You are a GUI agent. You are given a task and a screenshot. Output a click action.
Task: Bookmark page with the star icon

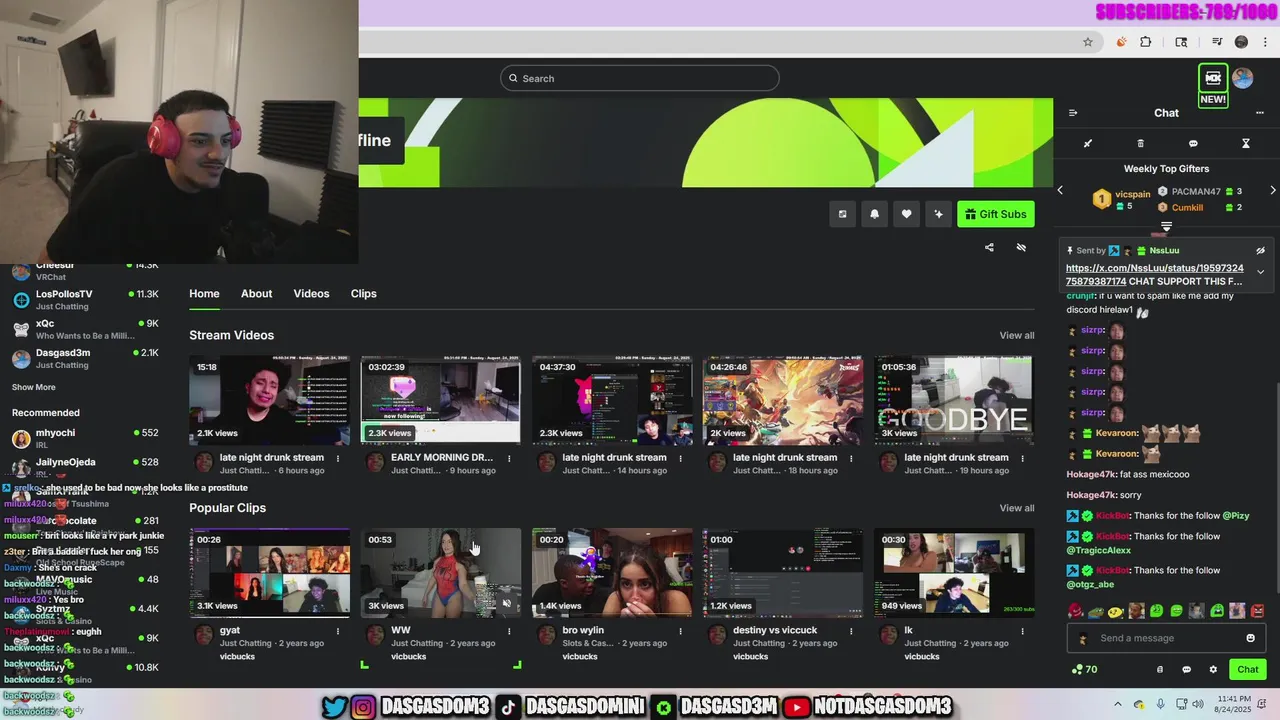click(1088, 42)
